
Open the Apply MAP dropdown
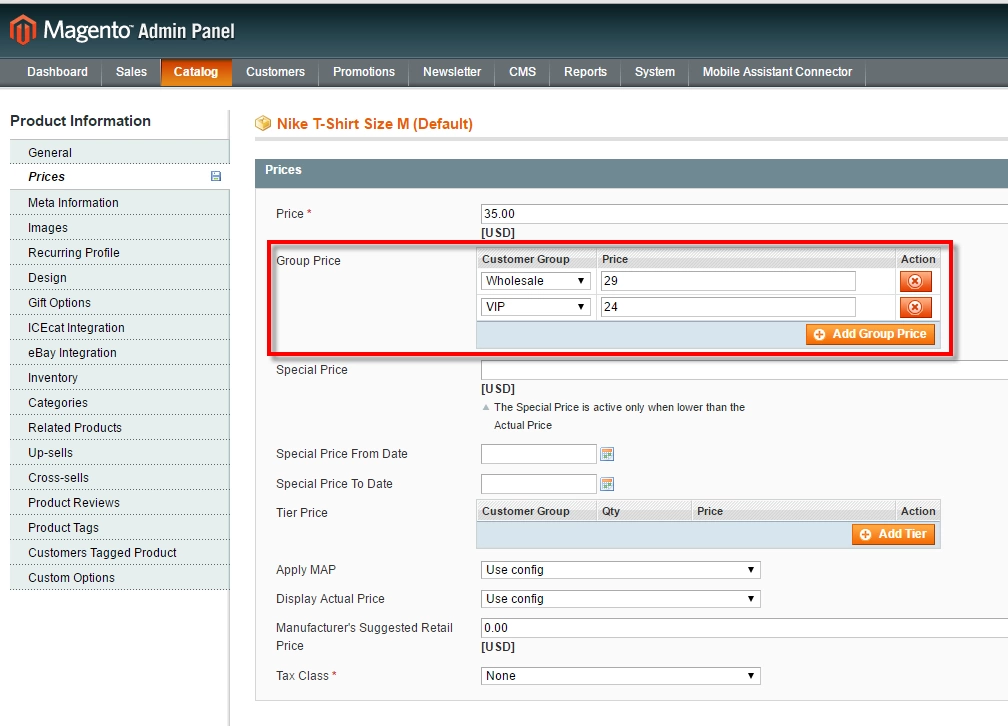[620, 570]
